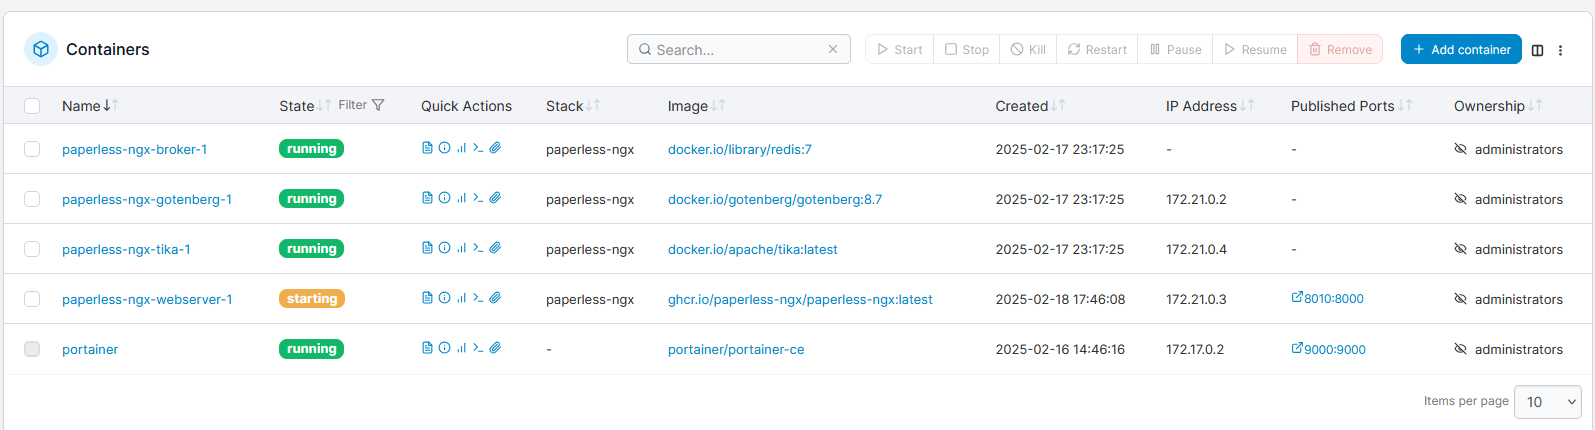This screenshot has width=1595, height=430.
Task: Select the paperless-ngx-gotenberg-1 row checkbox
Action: [32, 199]
